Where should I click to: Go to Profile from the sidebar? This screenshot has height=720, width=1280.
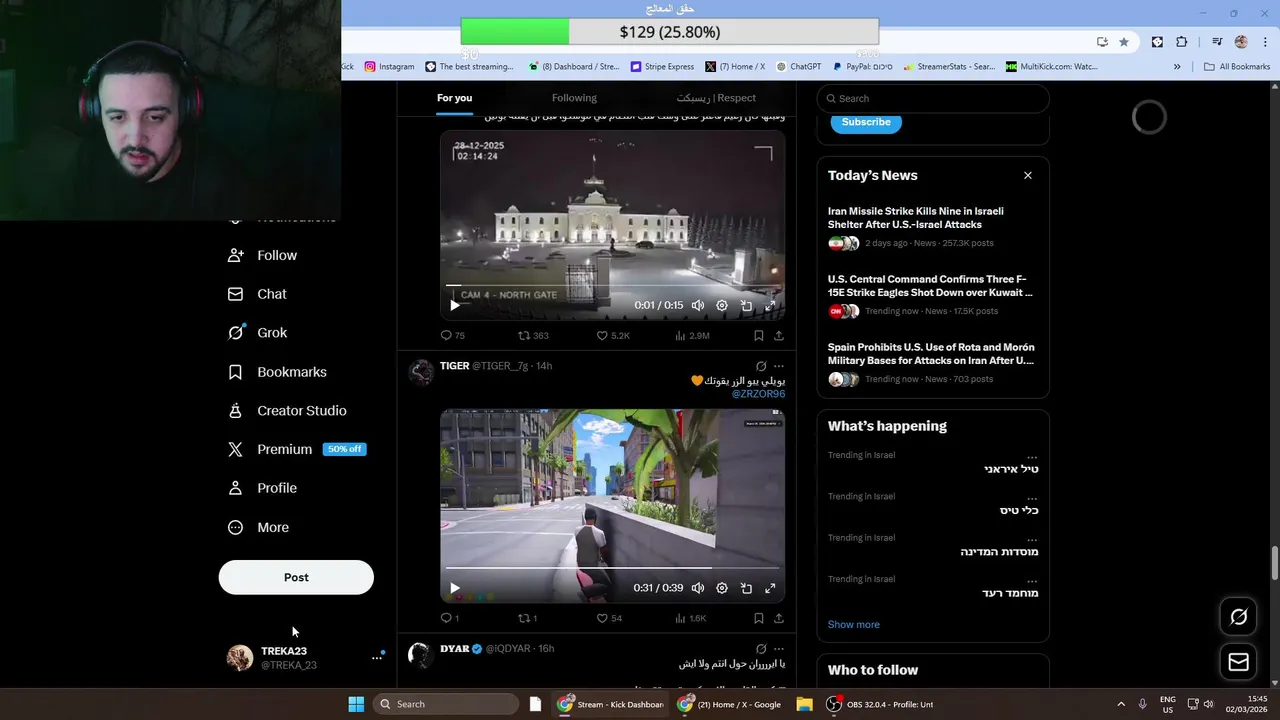pyautogui.click(x=263, y=488)
